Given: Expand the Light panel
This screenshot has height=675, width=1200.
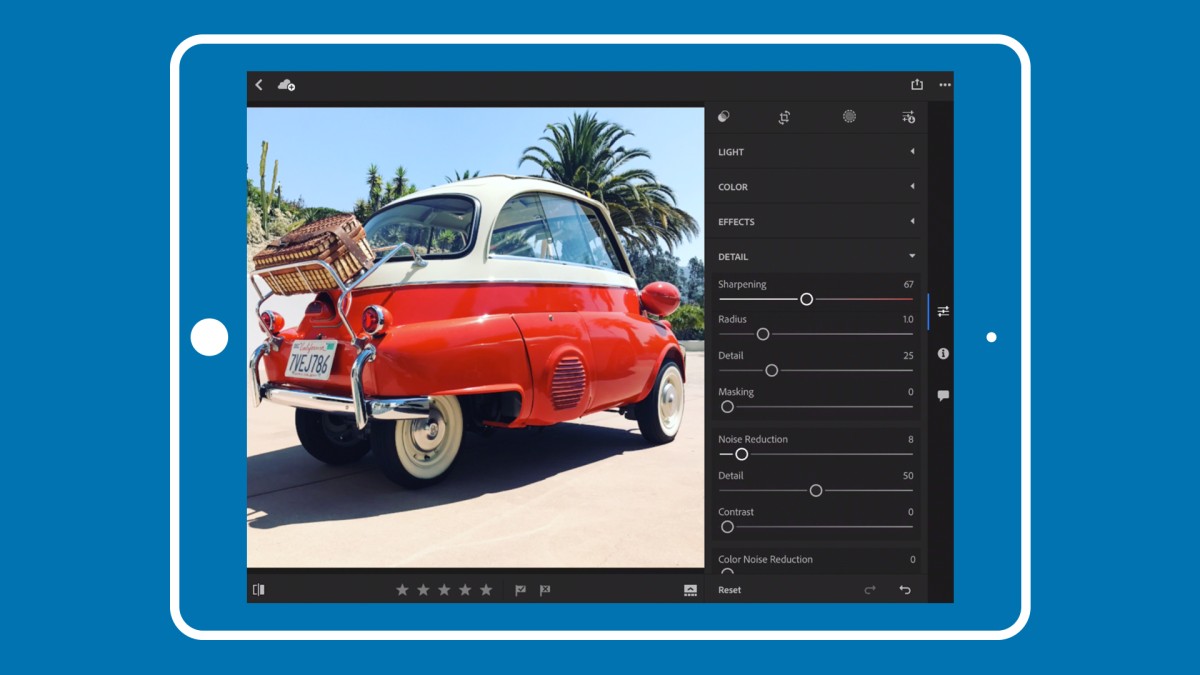Looking at the screenshot, I should tap(817, 152).
